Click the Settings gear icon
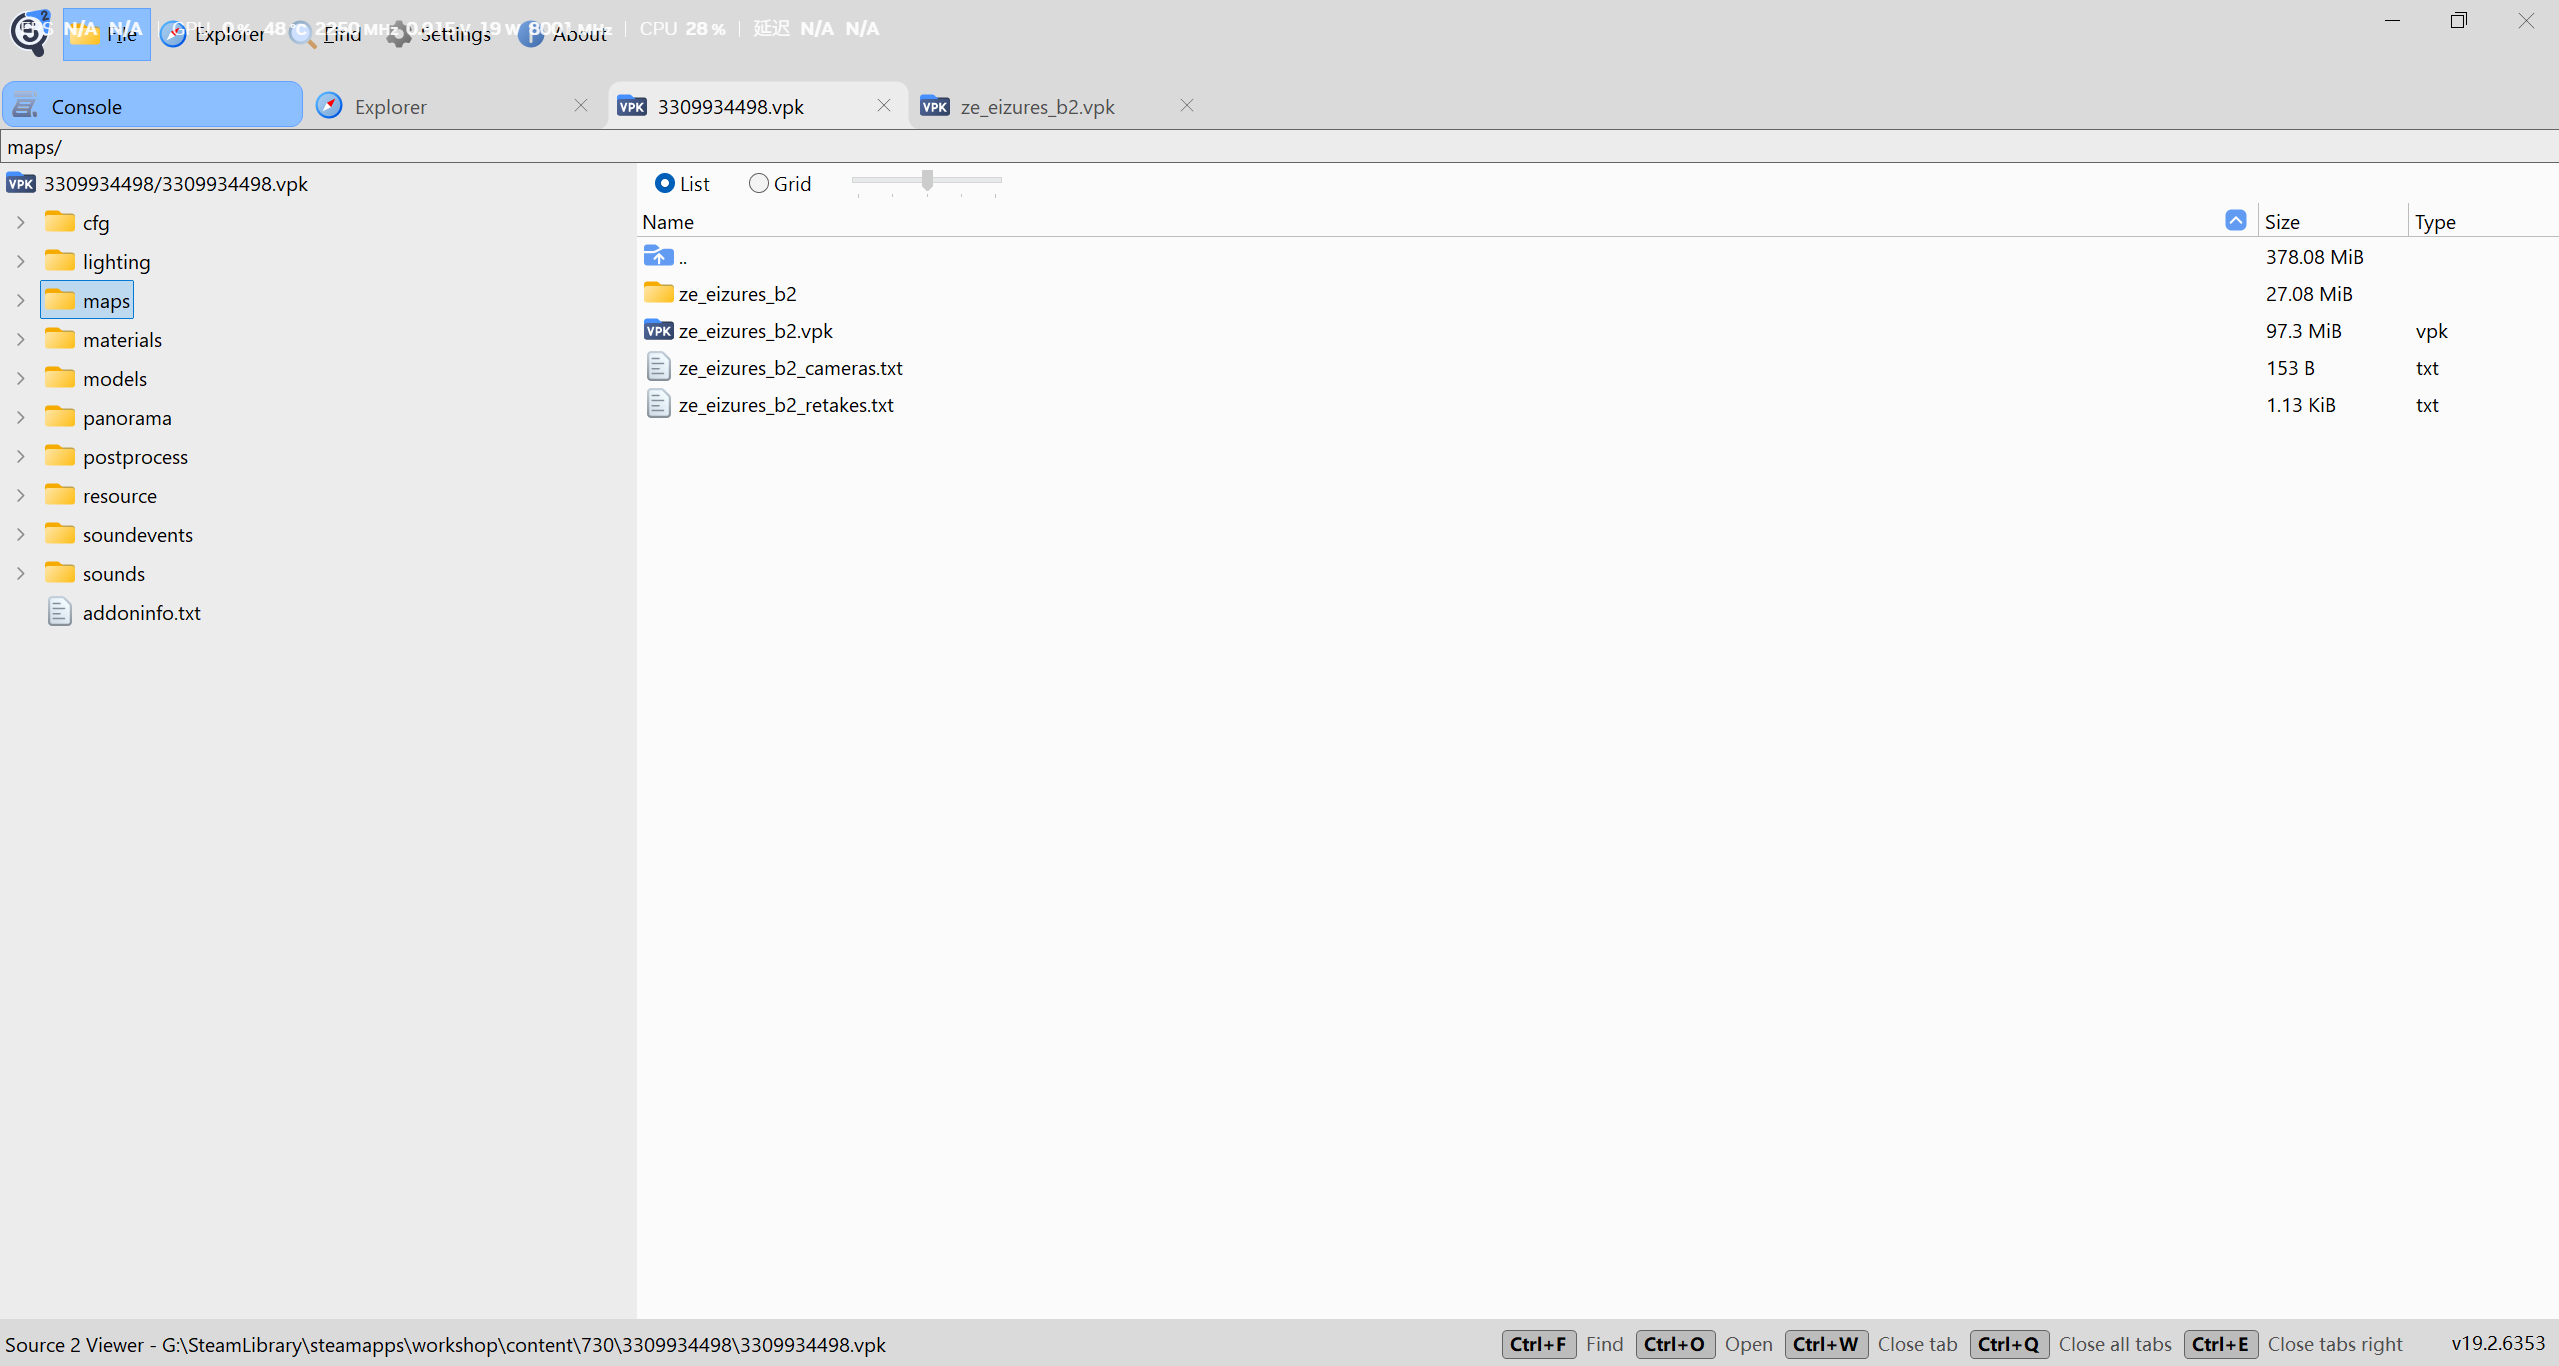 [399, 35]
